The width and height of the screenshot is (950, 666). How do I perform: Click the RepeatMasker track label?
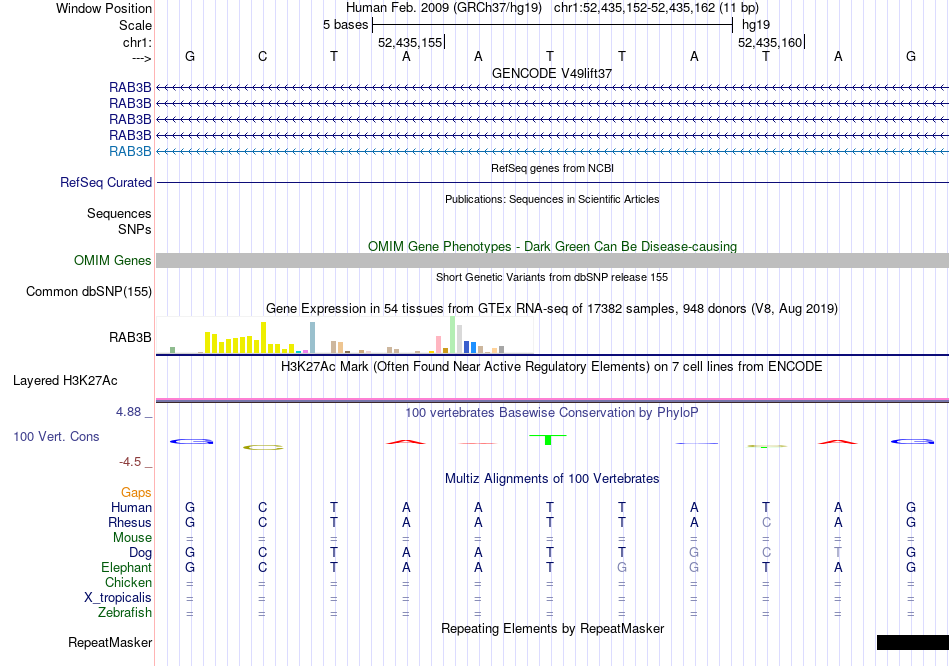coord(110,642)
